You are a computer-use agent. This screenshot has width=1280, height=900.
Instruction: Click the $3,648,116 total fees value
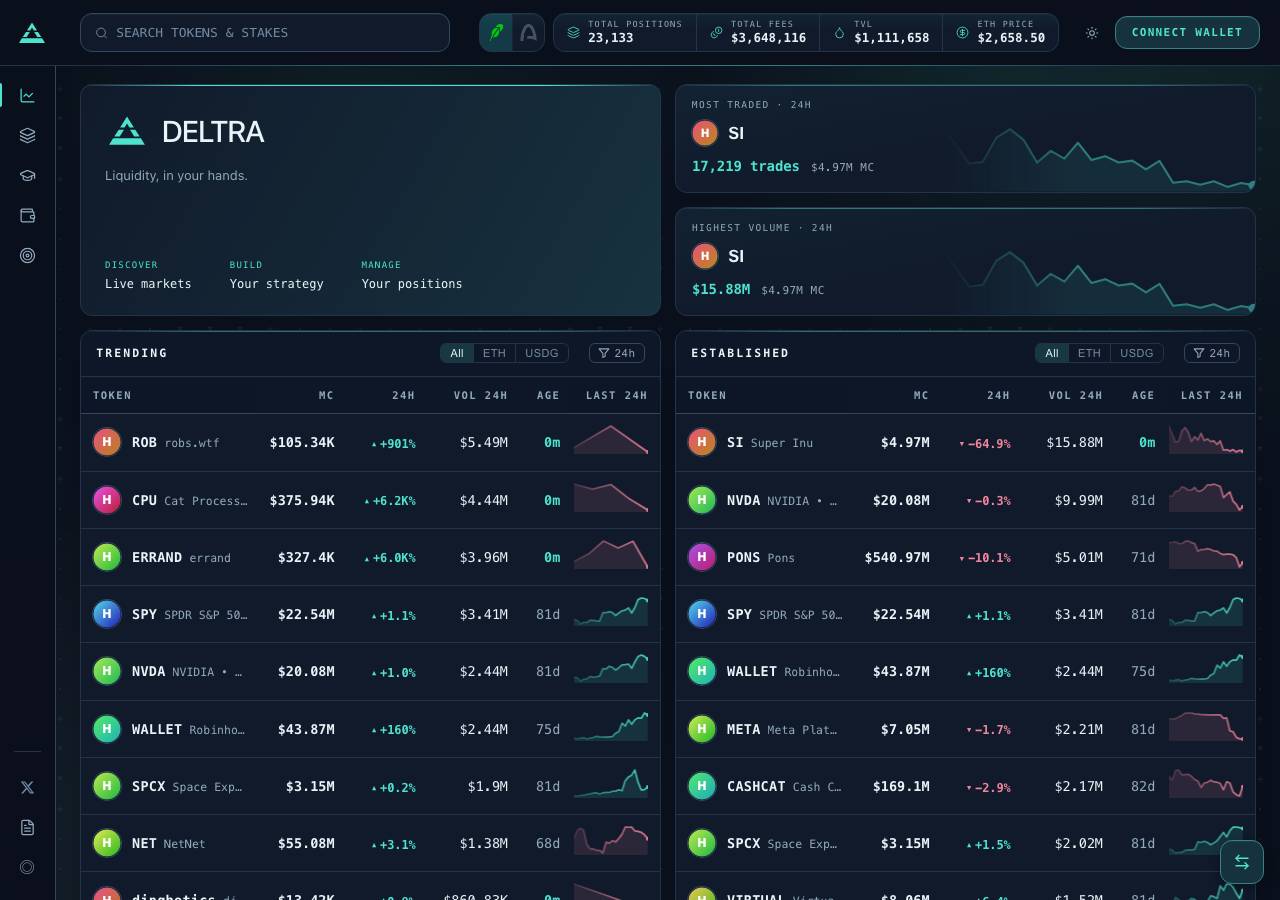pyautogui.click(x=768, y=39)
